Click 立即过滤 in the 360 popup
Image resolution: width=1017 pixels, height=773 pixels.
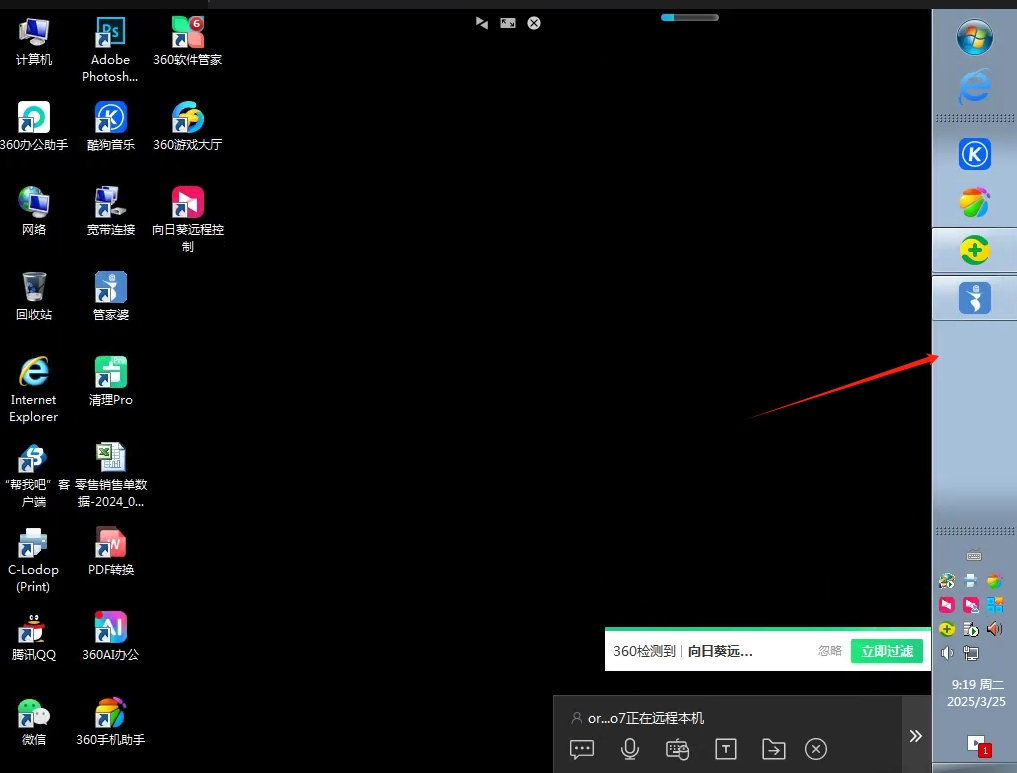coord(887,651)
